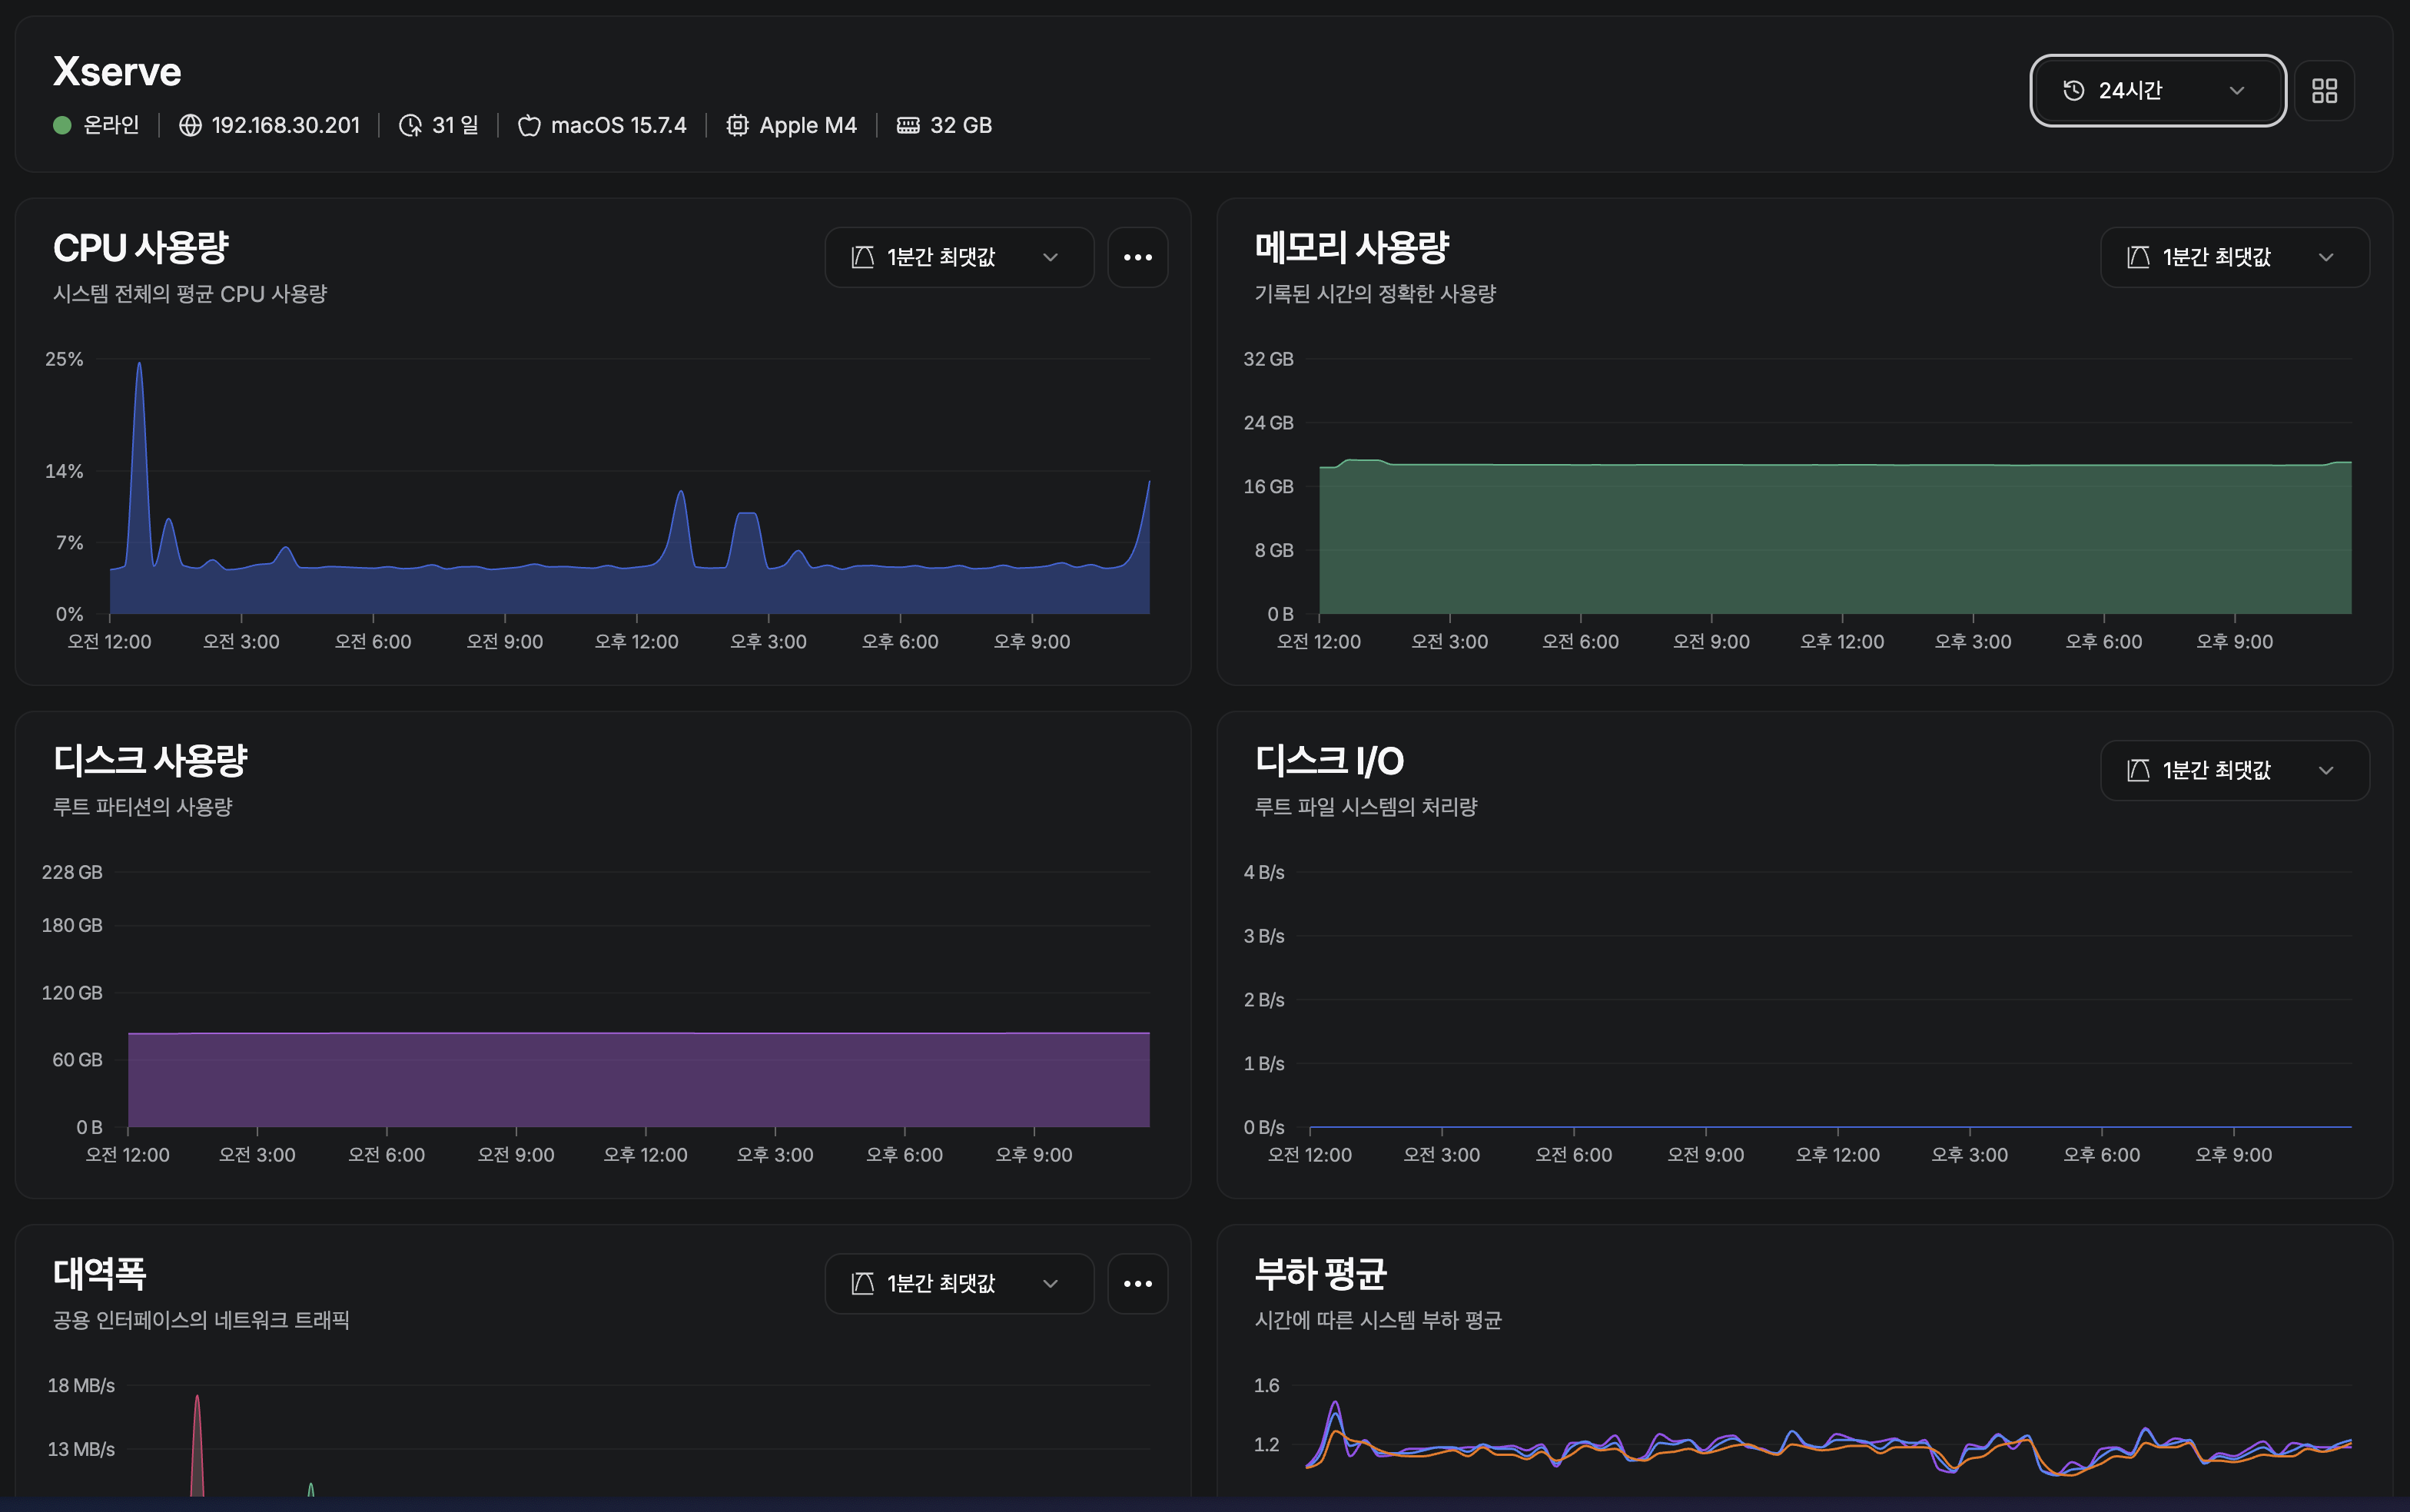
Task: Click the Xserve system title
Action: pyautogui.click(x=117, y=72)
